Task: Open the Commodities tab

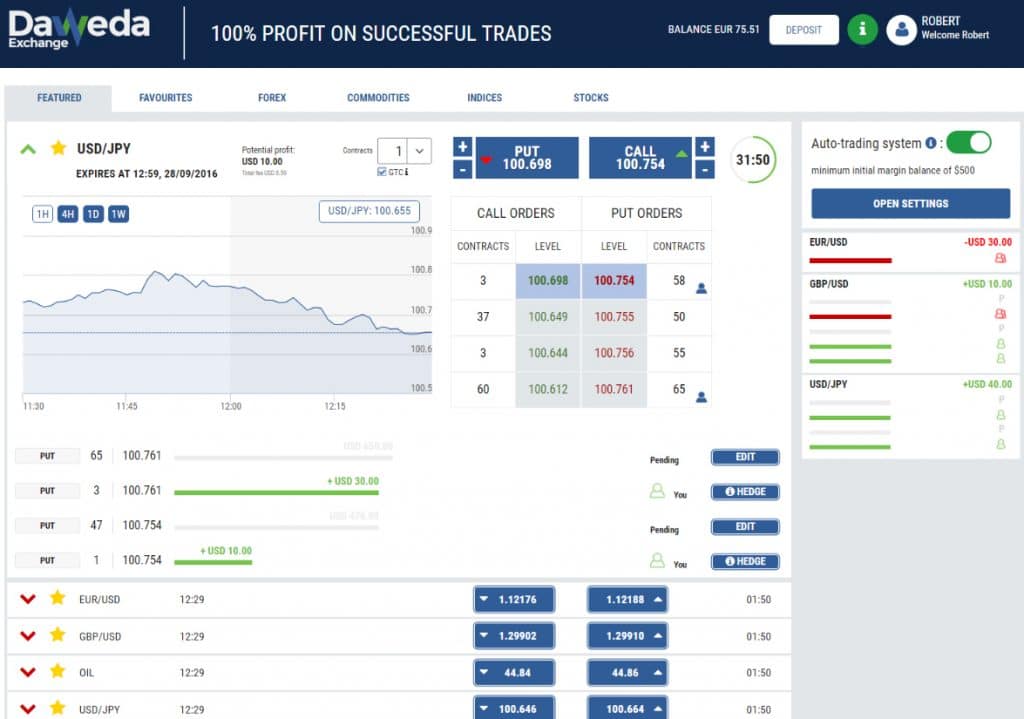Action: point(378,98)
